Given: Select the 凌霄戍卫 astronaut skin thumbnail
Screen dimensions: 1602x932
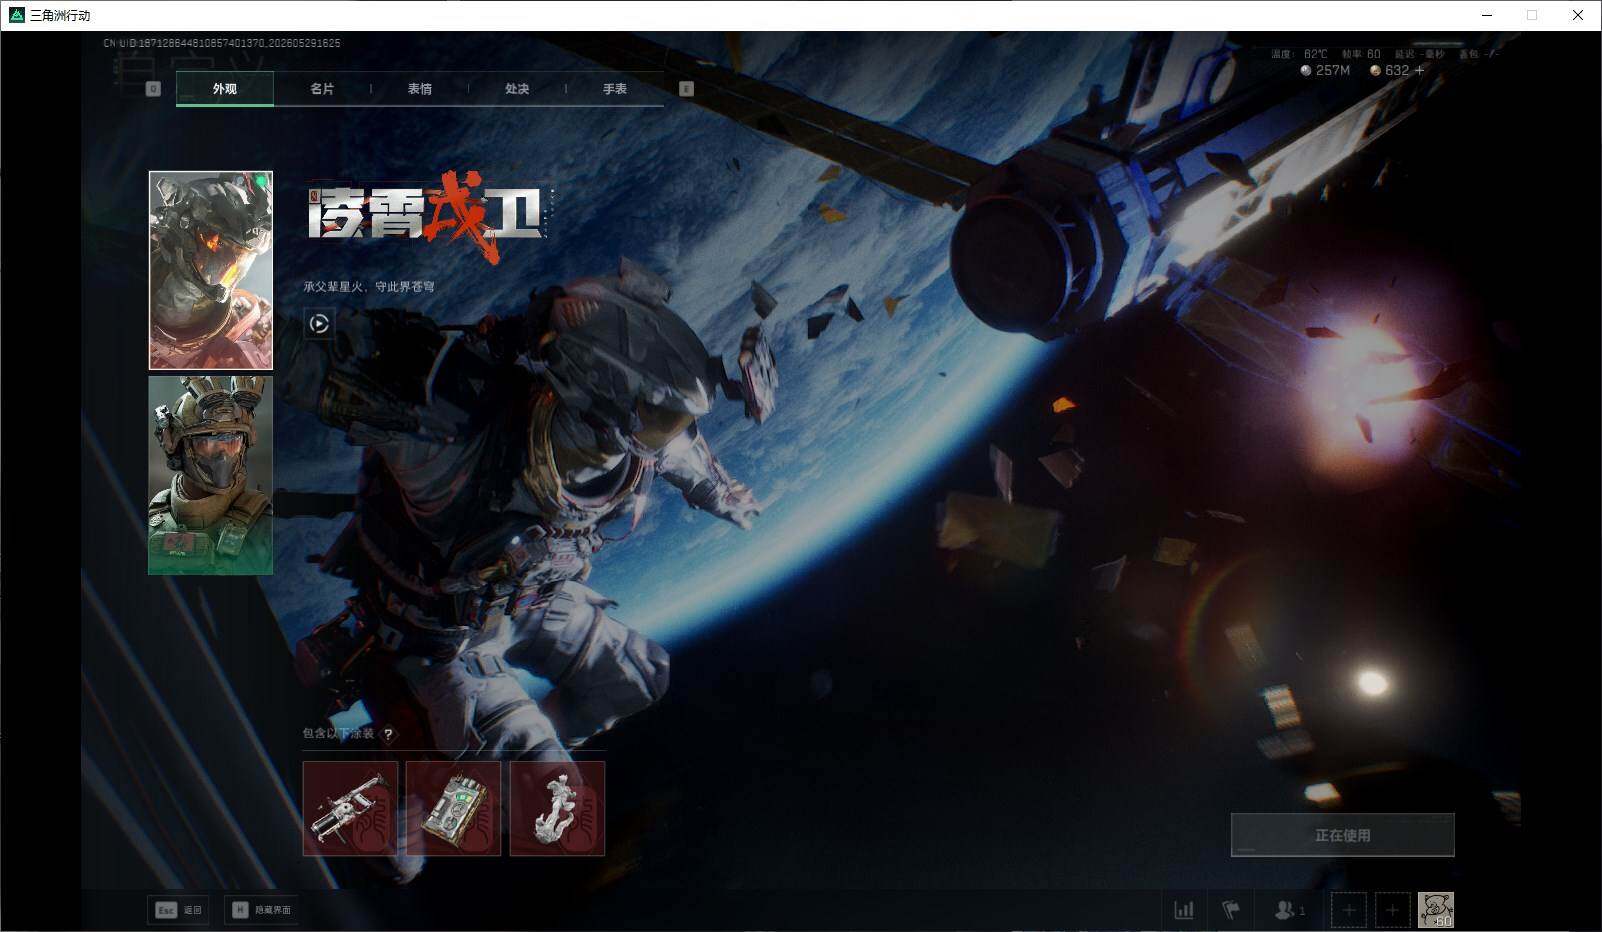Looking at the screenshot, I should [211, 270].
